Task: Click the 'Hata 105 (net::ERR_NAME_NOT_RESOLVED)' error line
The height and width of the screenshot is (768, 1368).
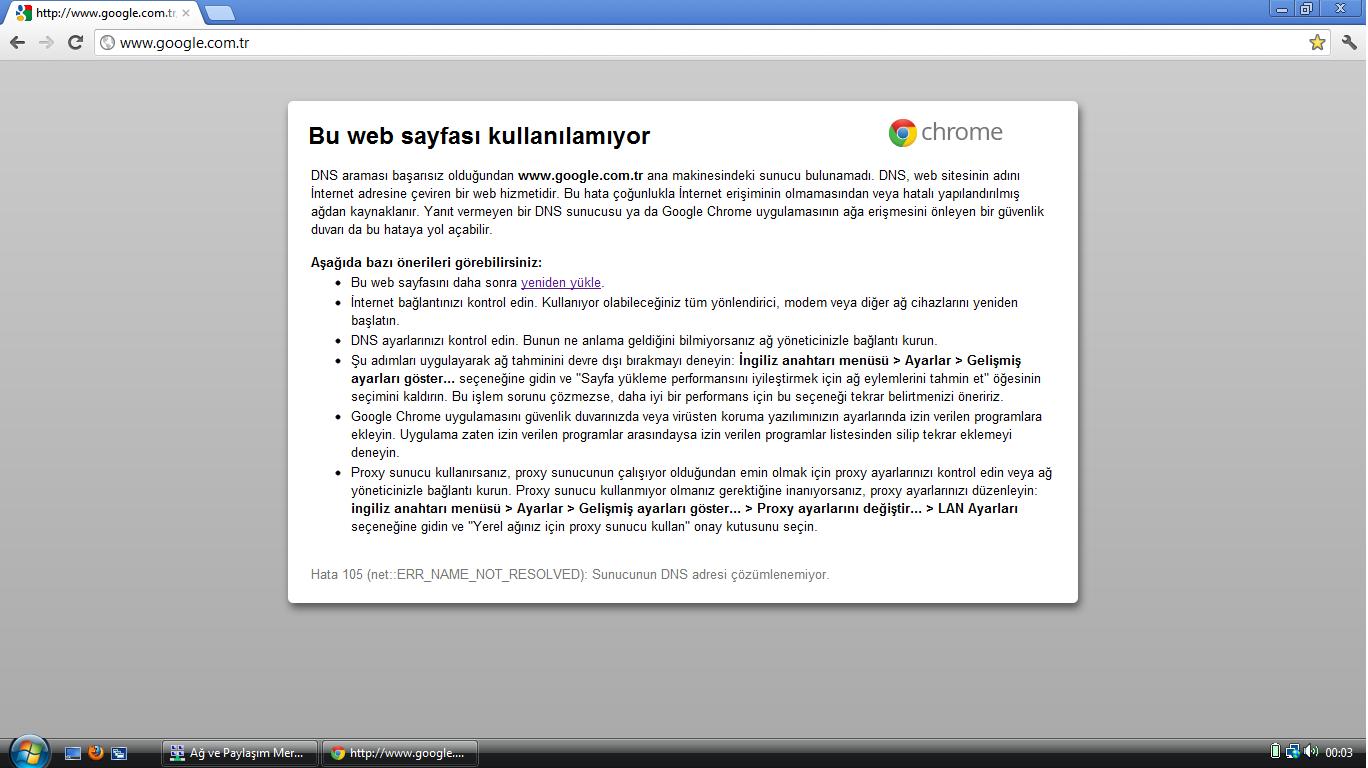Action: (x=570, y=575)
